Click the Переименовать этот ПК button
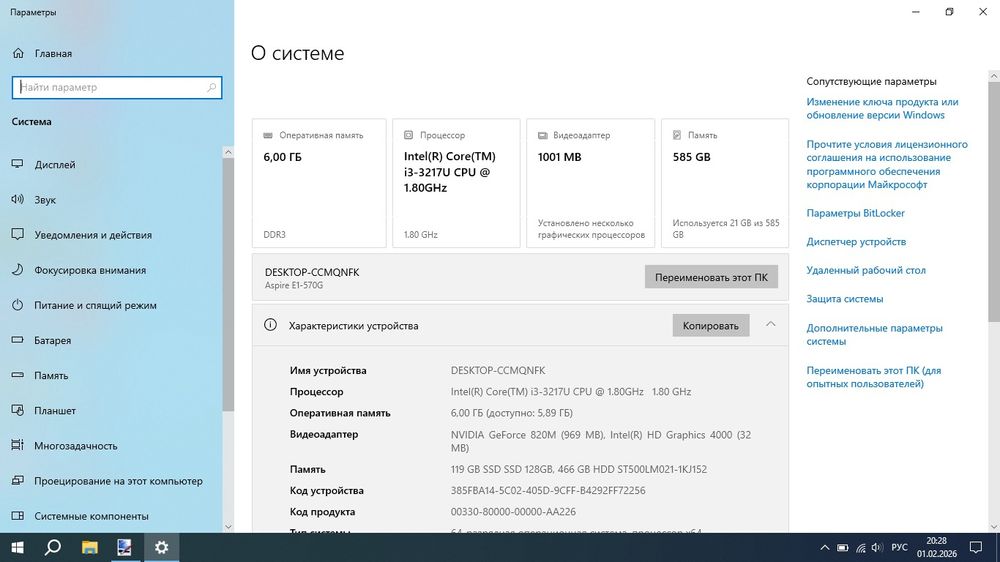Image resolution: width=1000 pixels, height=562 pixels. [711, 277]
